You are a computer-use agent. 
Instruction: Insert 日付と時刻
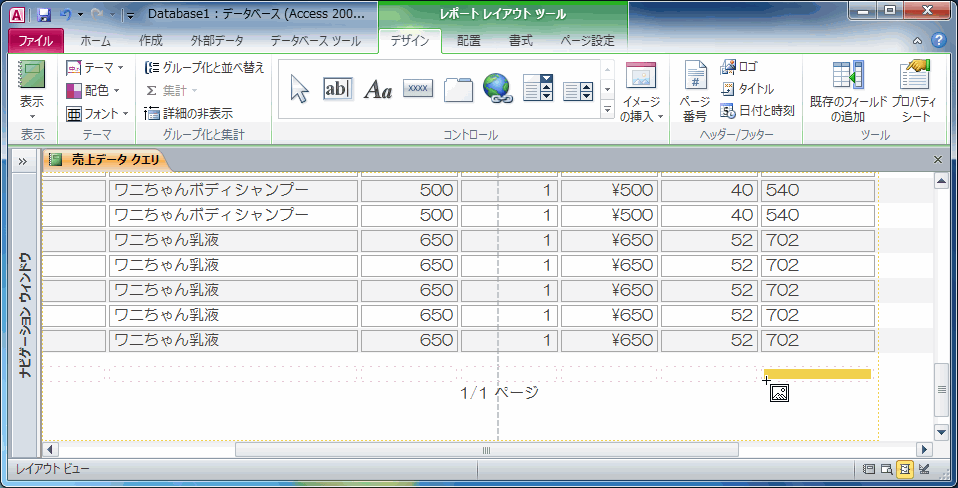pos(758,111)
